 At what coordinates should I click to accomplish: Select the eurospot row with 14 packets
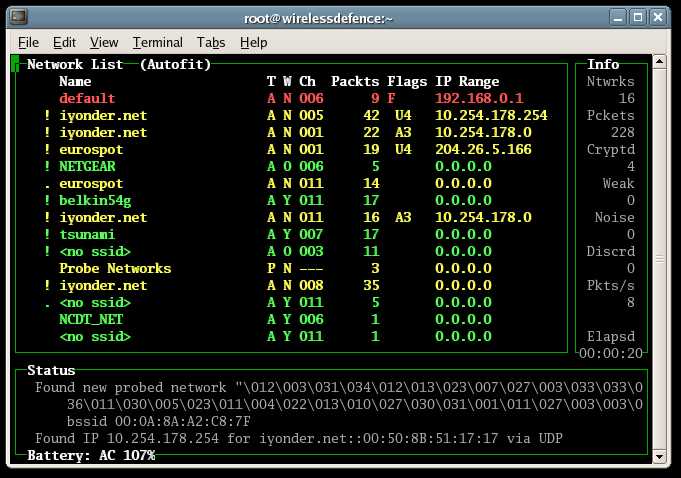[x=291, y=183]
